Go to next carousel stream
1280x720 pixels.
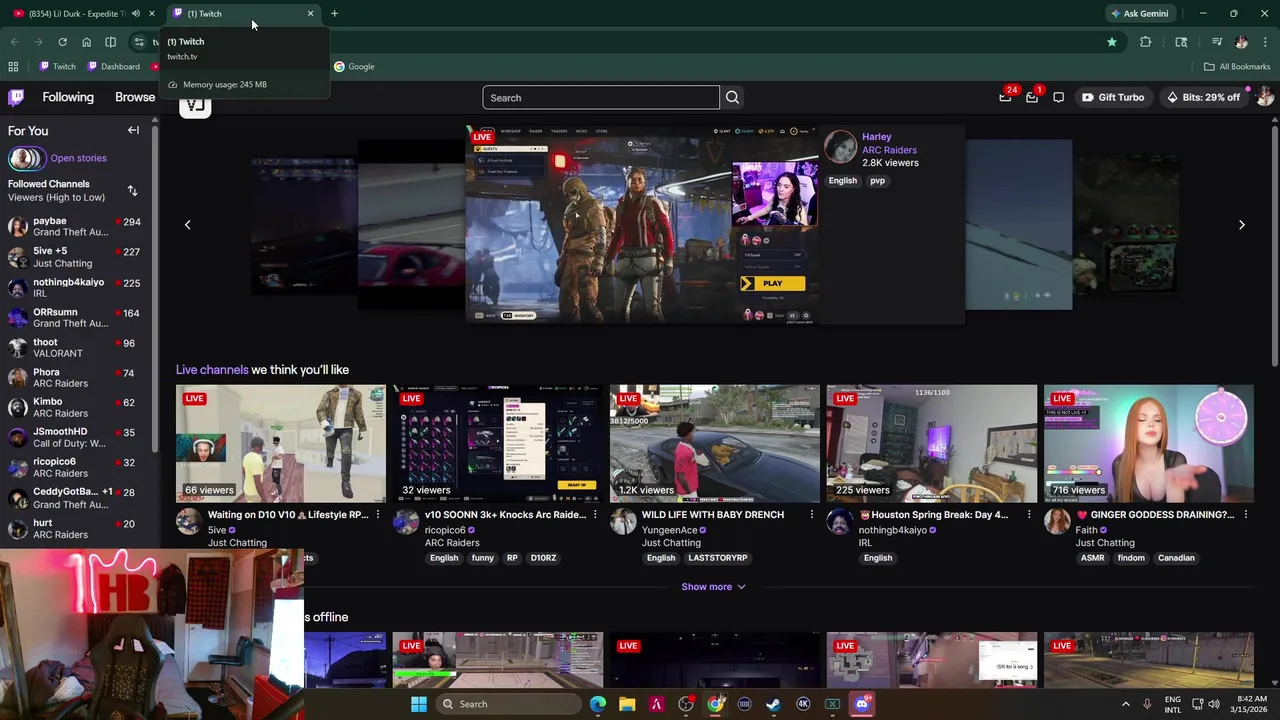tap(1241, 225)
